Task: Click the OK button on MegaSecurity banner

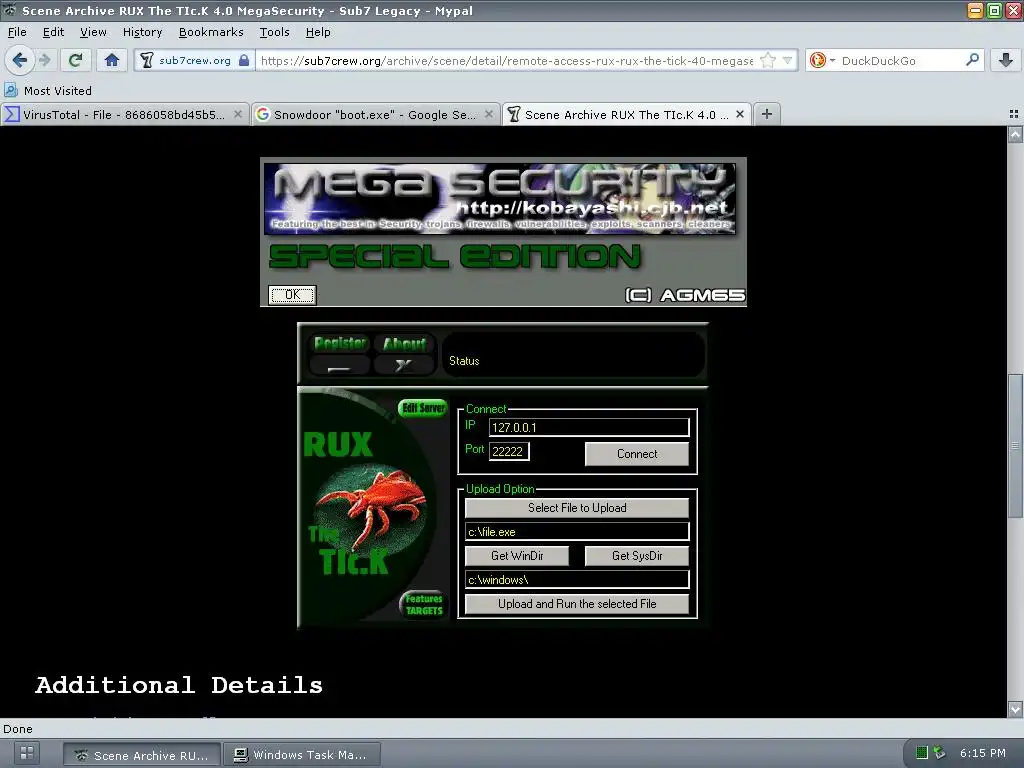Action: pyautogui.click(x=292, y=295)
